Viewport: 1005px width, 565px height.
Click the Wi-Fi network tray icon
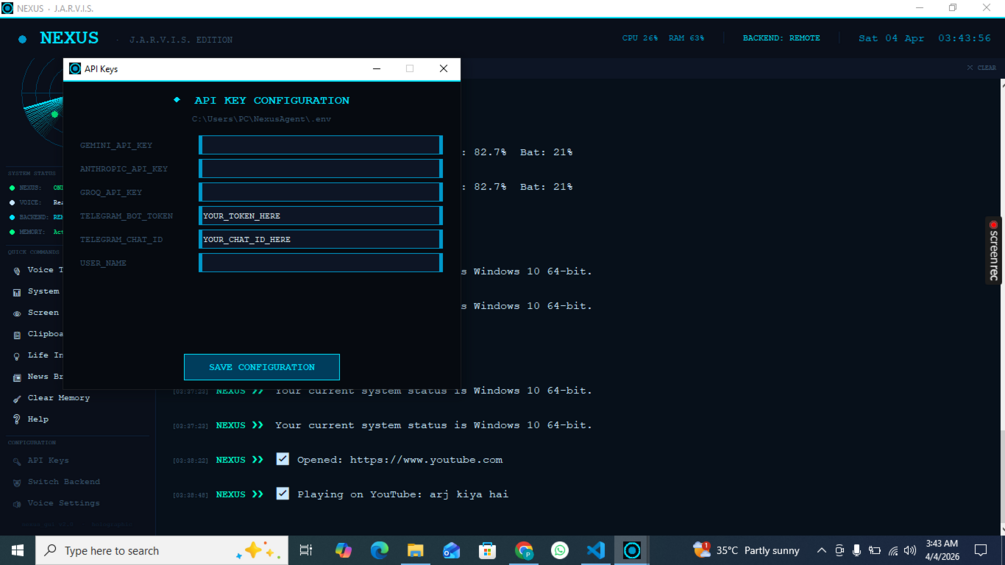coord(893,550)
